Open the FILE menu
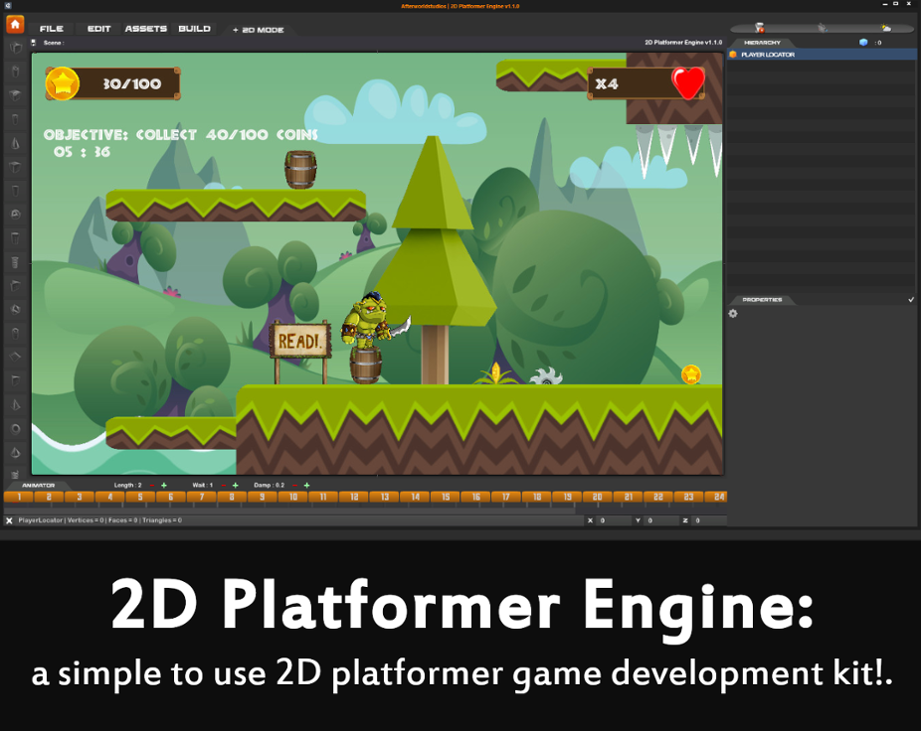 (52, 29)
